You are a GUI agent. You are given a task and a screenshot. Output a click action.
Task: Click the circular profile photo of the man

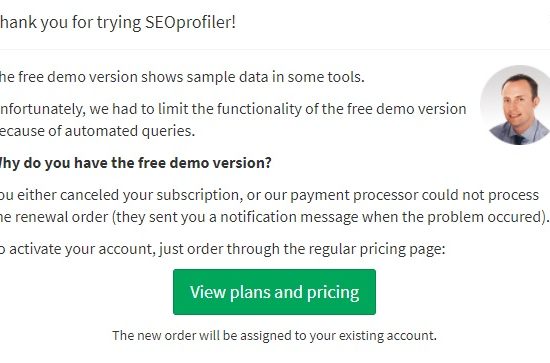(516, 105)
